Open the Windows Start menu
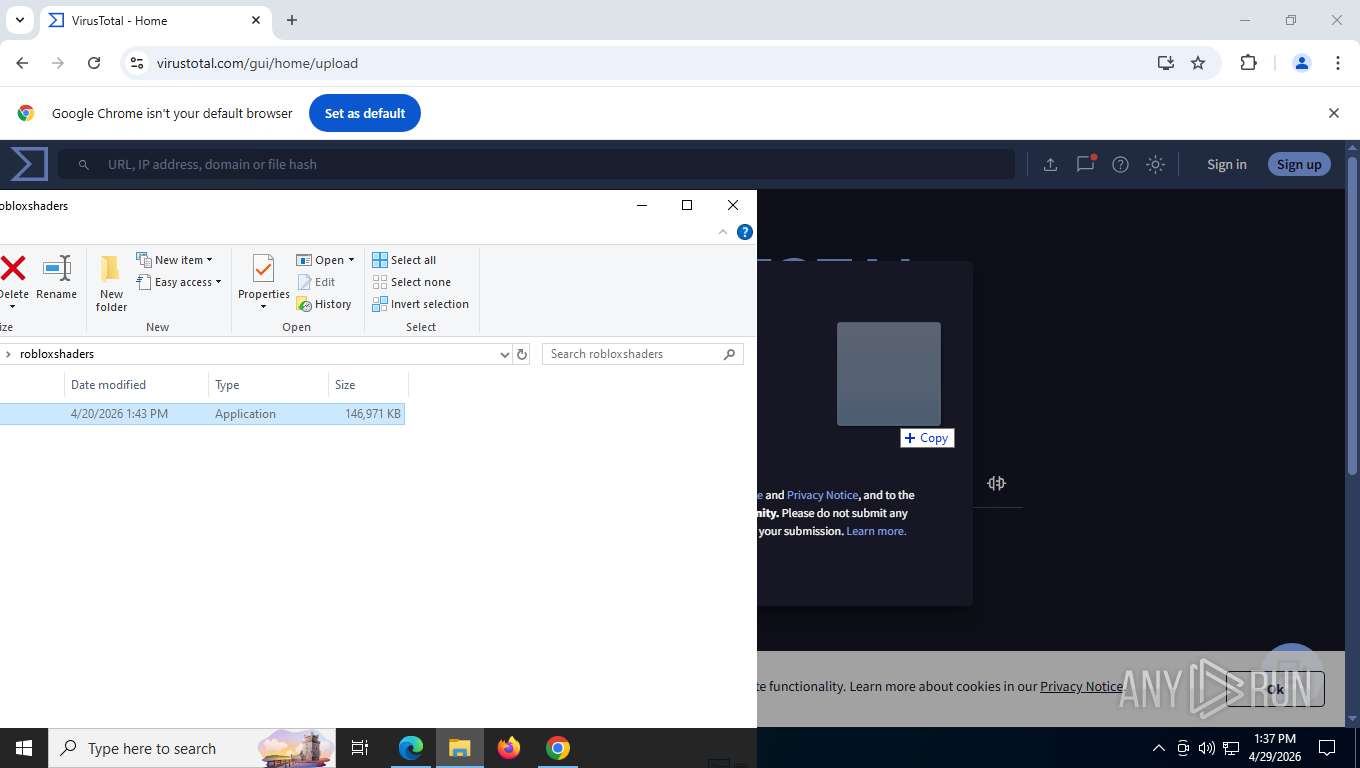This screenshot has width=1360, height=768. [23, 748]
